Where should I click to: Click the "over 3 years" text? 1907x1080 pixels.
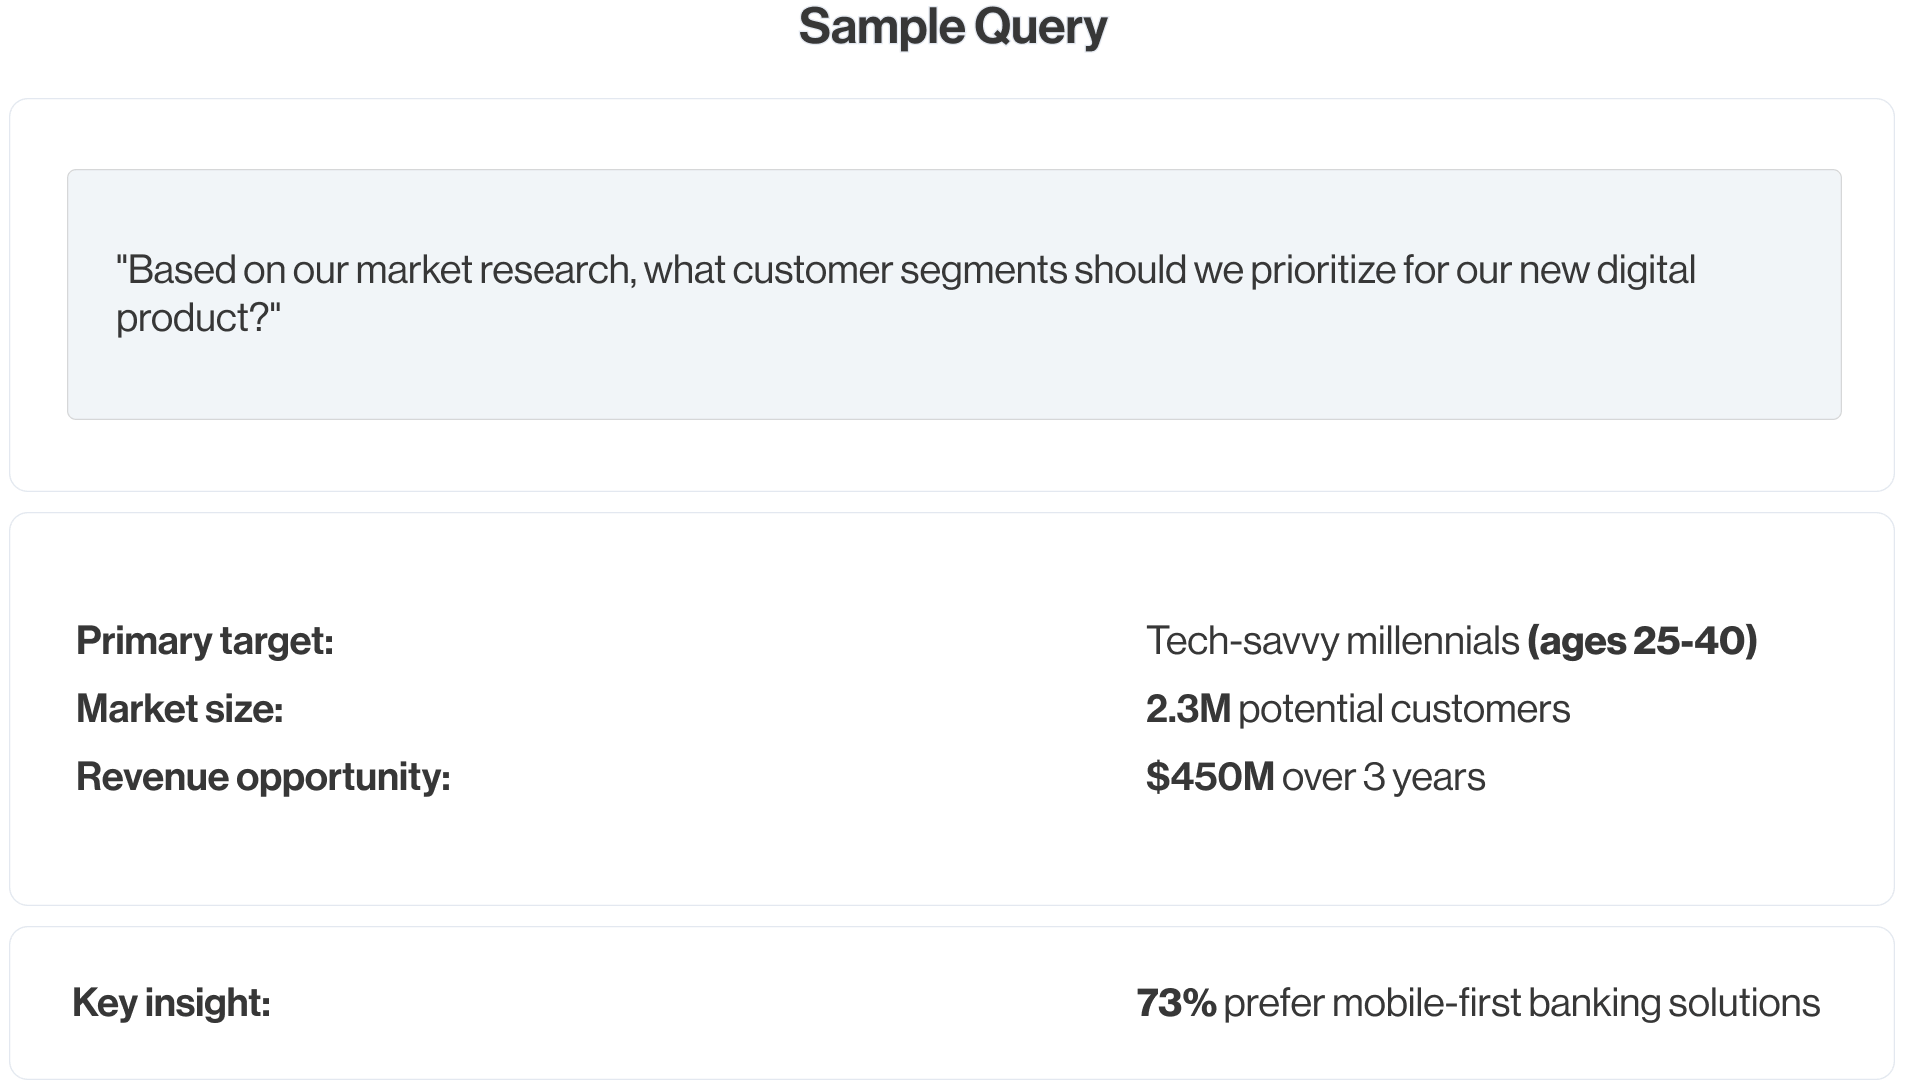pos(1383,777)
